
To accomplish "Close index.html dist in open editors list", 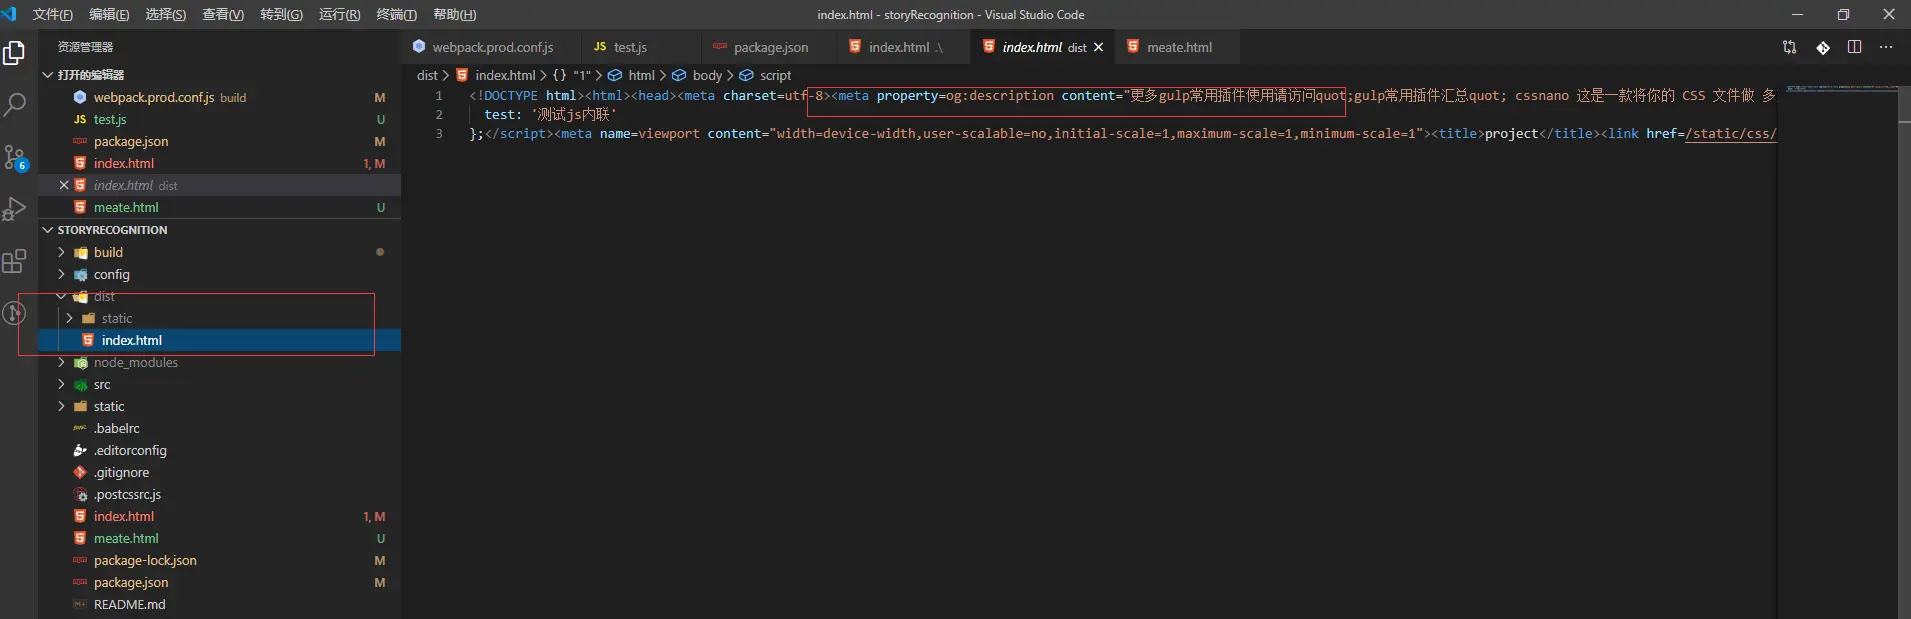I will [64, 185].
